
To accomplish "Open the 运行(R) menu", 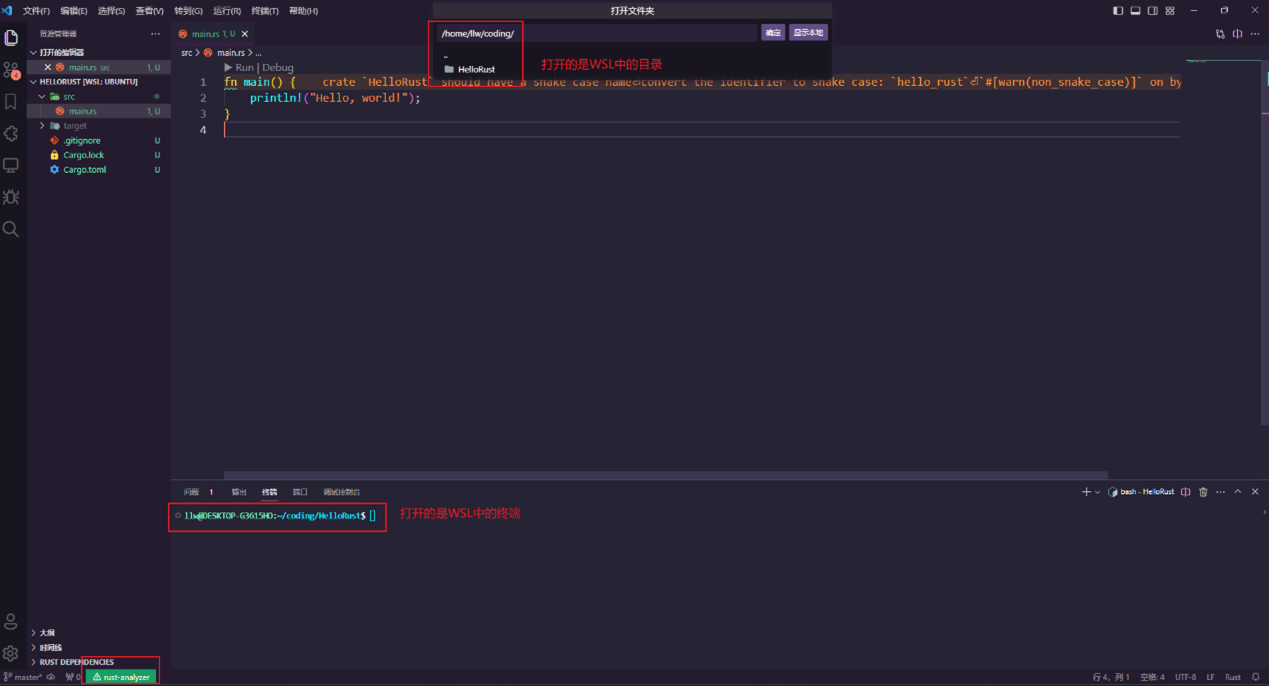I will pos(227,11).
